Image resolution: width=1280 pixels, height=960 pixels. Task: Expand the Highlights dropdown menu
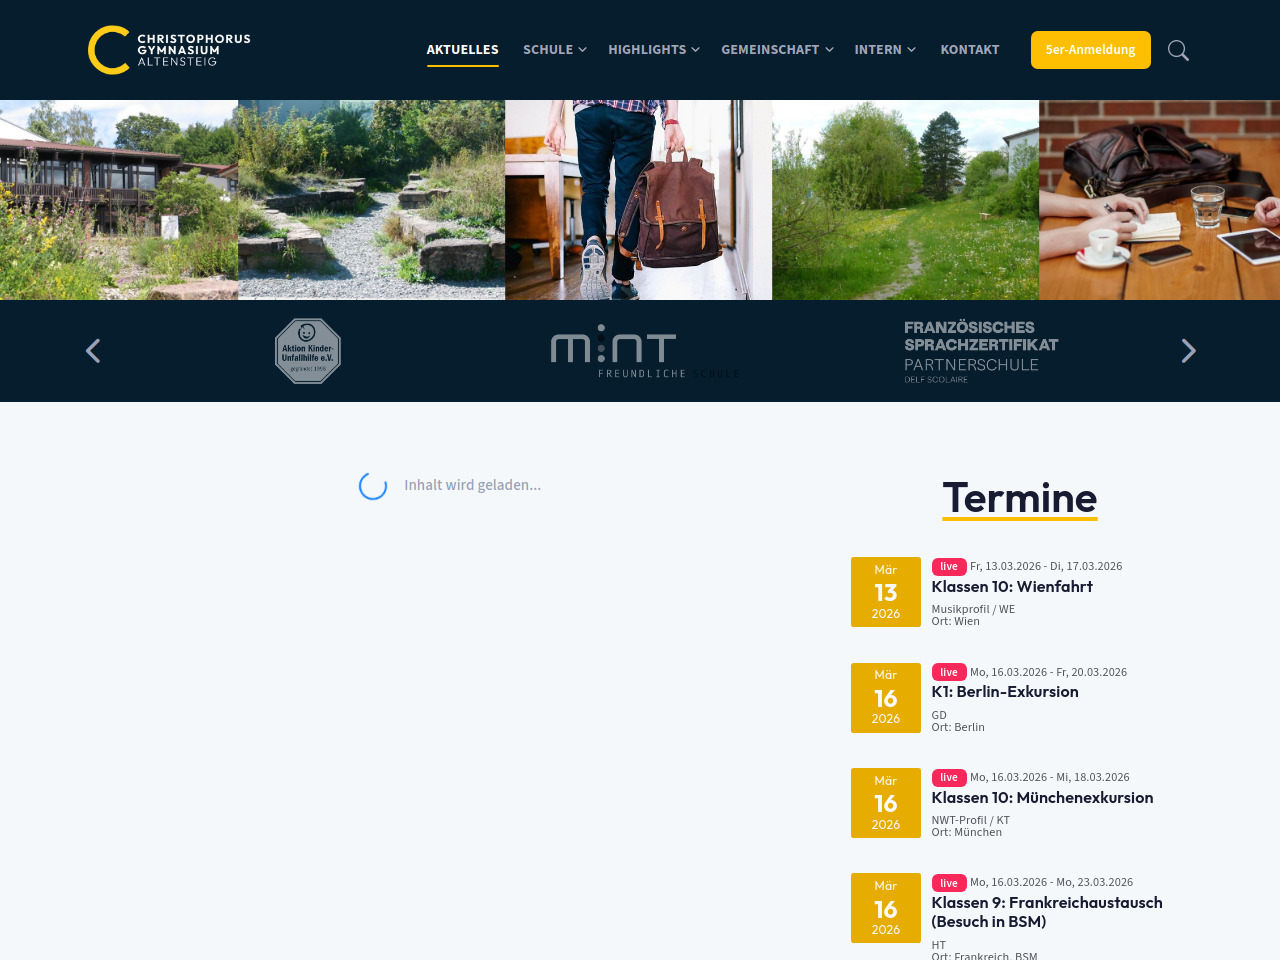click(653, 50)
